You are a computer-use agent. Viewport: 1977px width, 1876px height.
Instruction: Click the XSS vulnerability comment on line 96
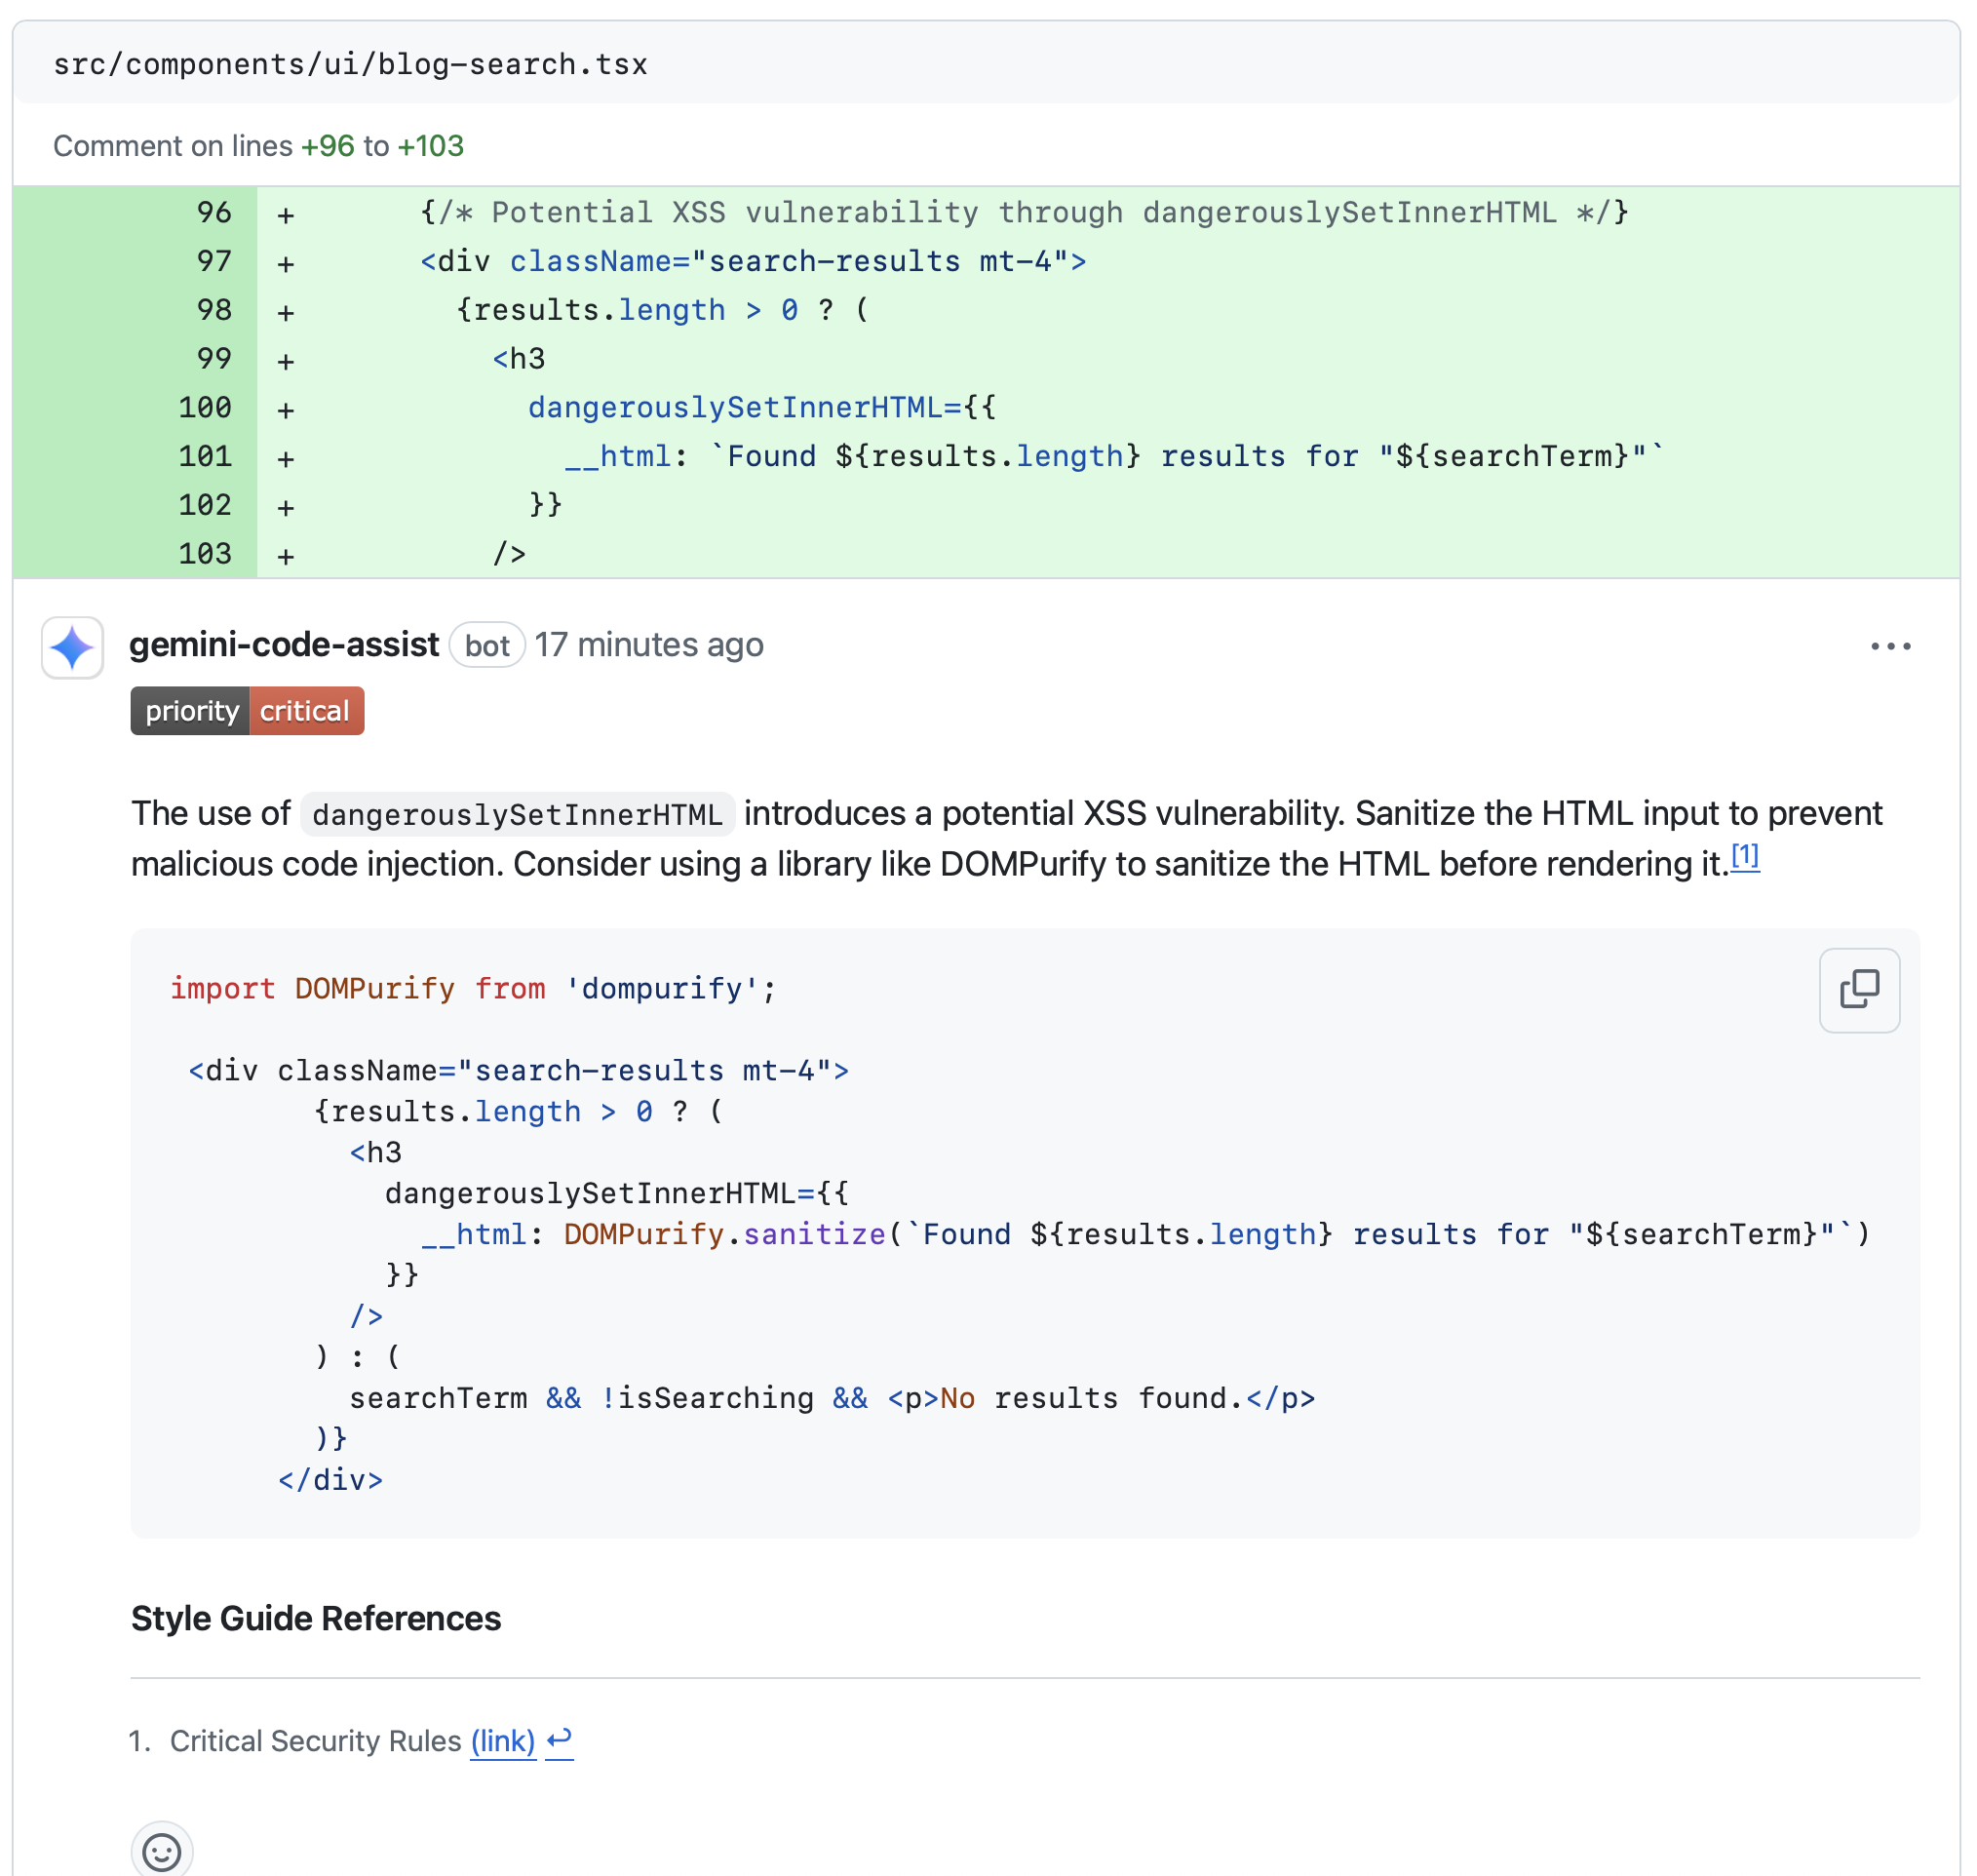[1024, 212]
